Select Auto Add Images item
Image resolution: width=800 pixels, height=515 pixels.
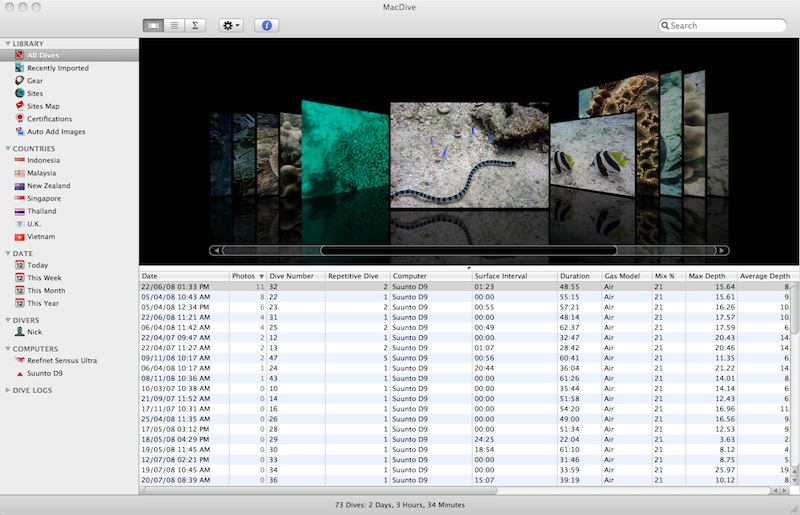[x=55, y=131]
